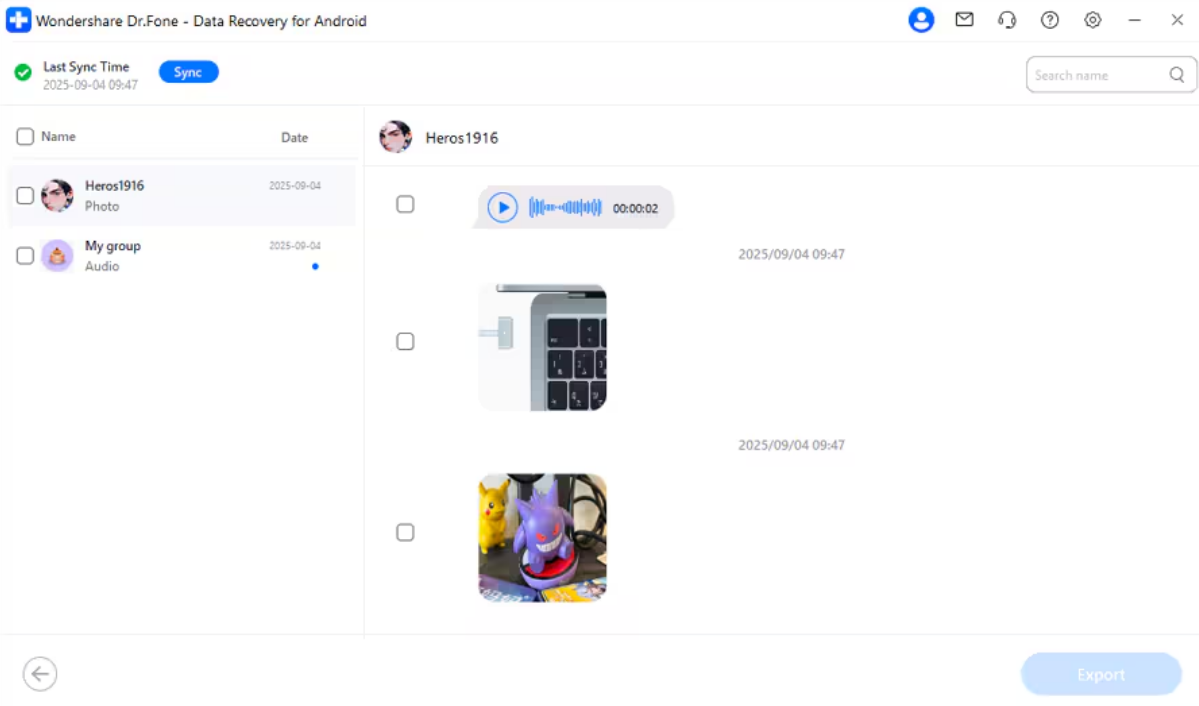
Task: Click the search magnifier icon
Action: [x=1177, y=75]
